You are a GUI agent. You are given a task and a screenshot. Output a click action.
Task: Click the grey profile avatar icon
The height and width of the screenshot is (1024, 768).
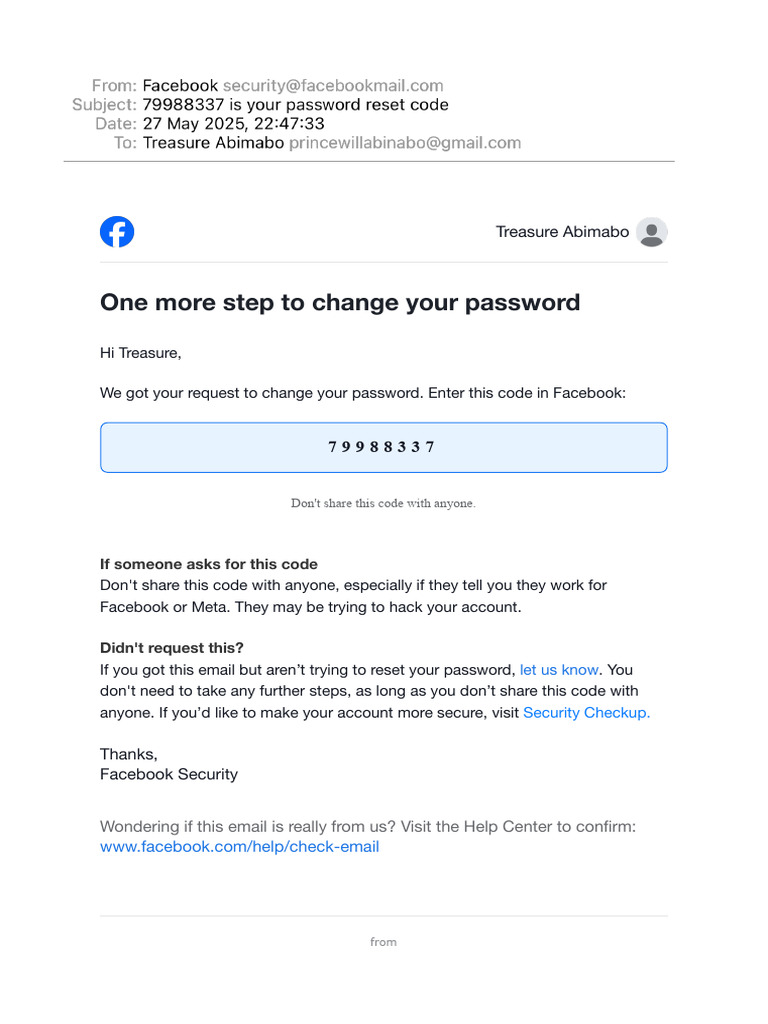click(652, 232)
